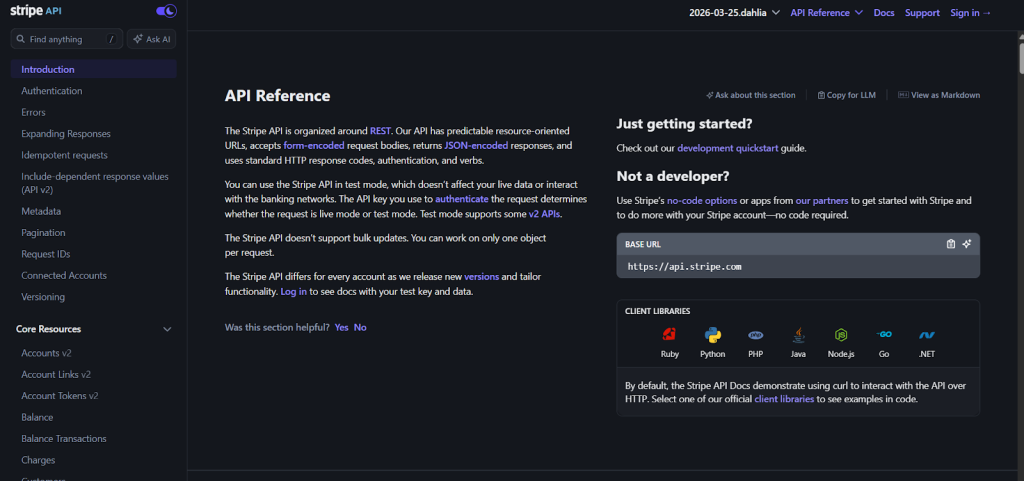Choose the PHP client library icon

tap(756, 335)
